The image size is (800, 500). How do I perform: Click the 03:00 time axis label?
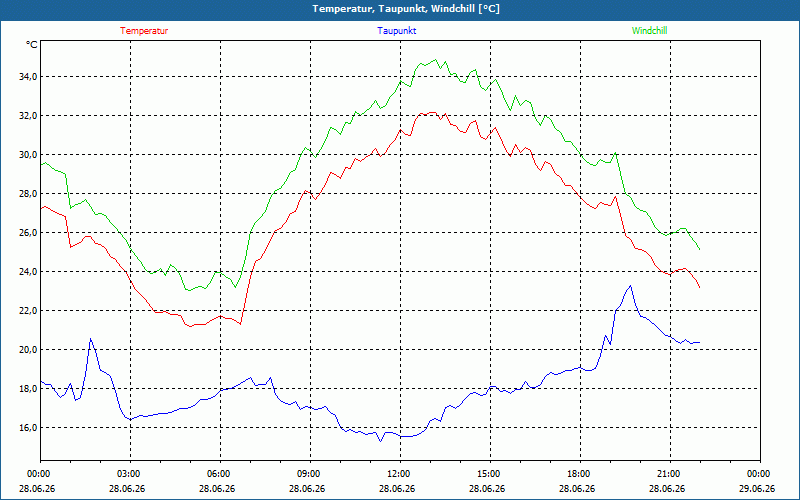point(130,474)
